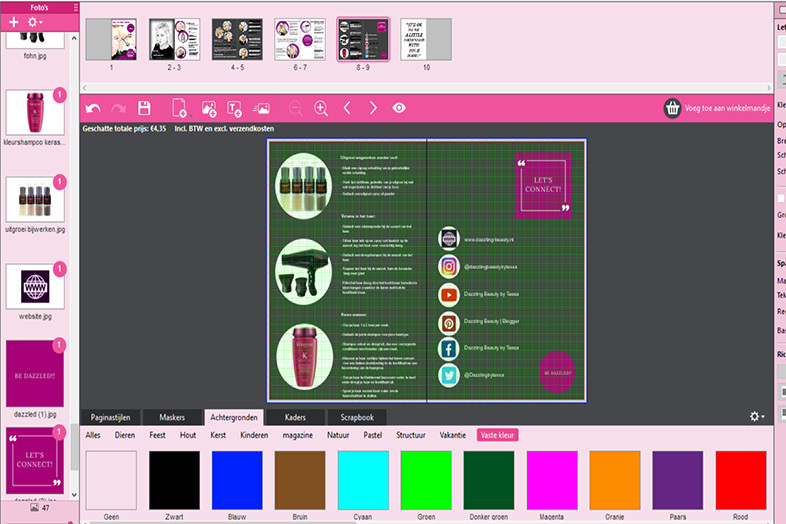
Task: Select the dazzled (1).jpg photo
Action: [35, 374]
